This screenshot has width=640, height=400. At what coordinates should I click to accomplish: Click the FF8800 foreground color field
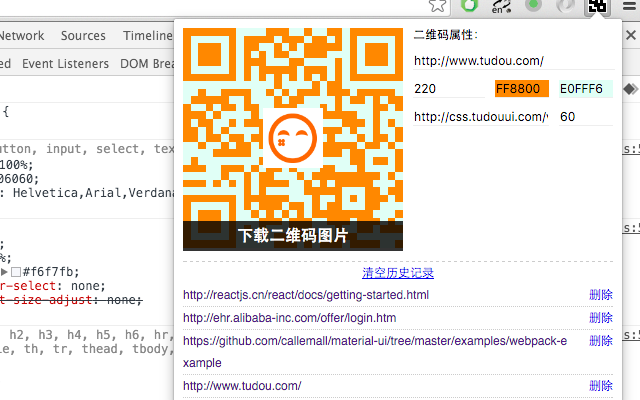(522, 89)
